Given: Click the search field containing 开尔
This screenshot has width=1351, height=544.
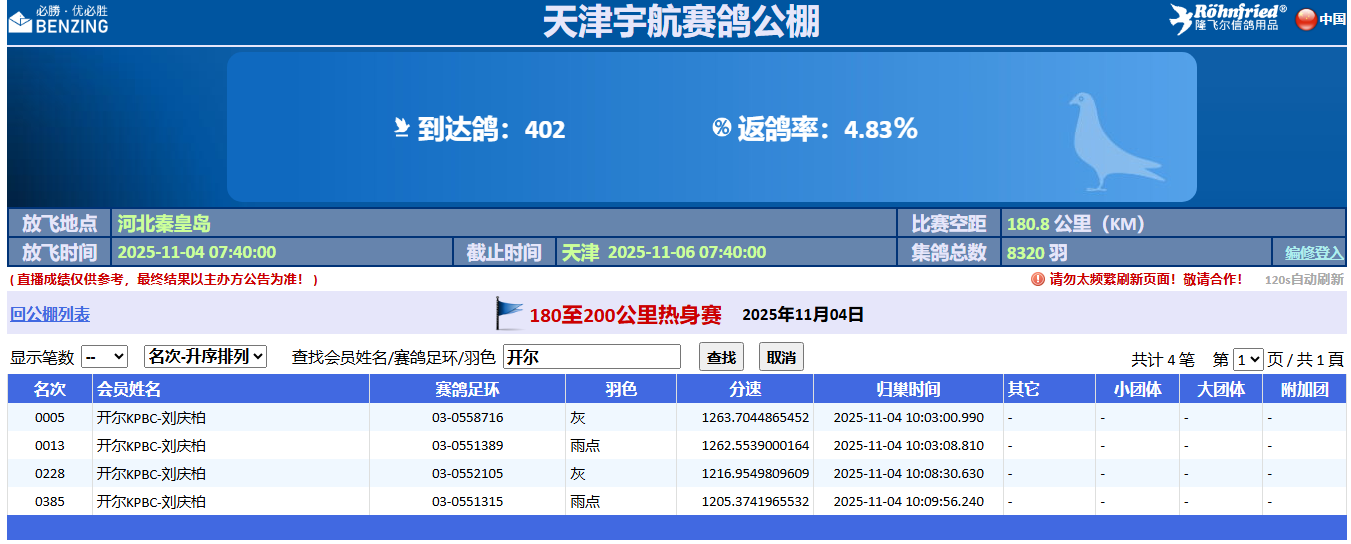Looking at the screenshot, I should coord(591,357).
